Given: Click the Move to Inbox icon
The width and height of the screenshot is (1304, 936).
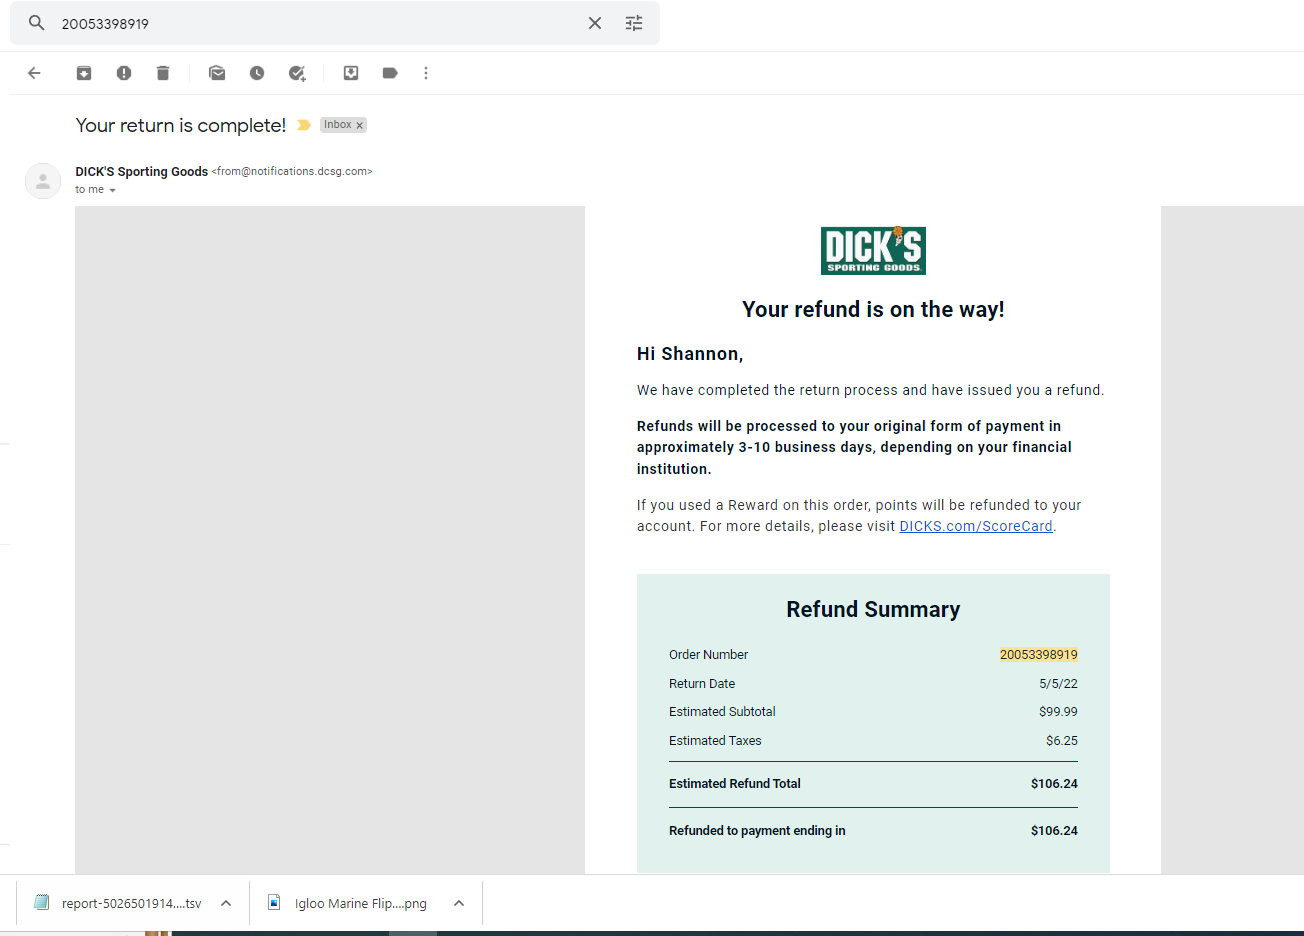Looking at the screenshot, I should (351, 73).
